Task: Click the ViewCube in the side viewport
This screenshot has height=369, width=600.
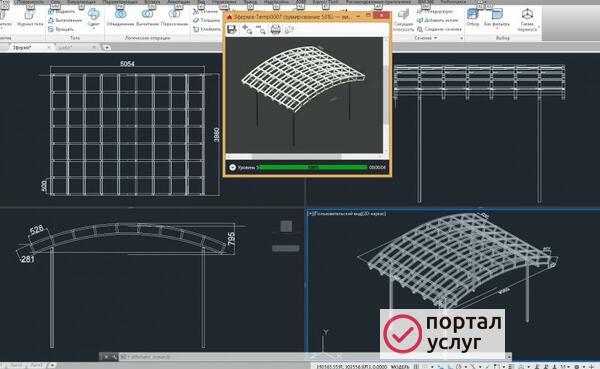Action: [x=286, y=226]
